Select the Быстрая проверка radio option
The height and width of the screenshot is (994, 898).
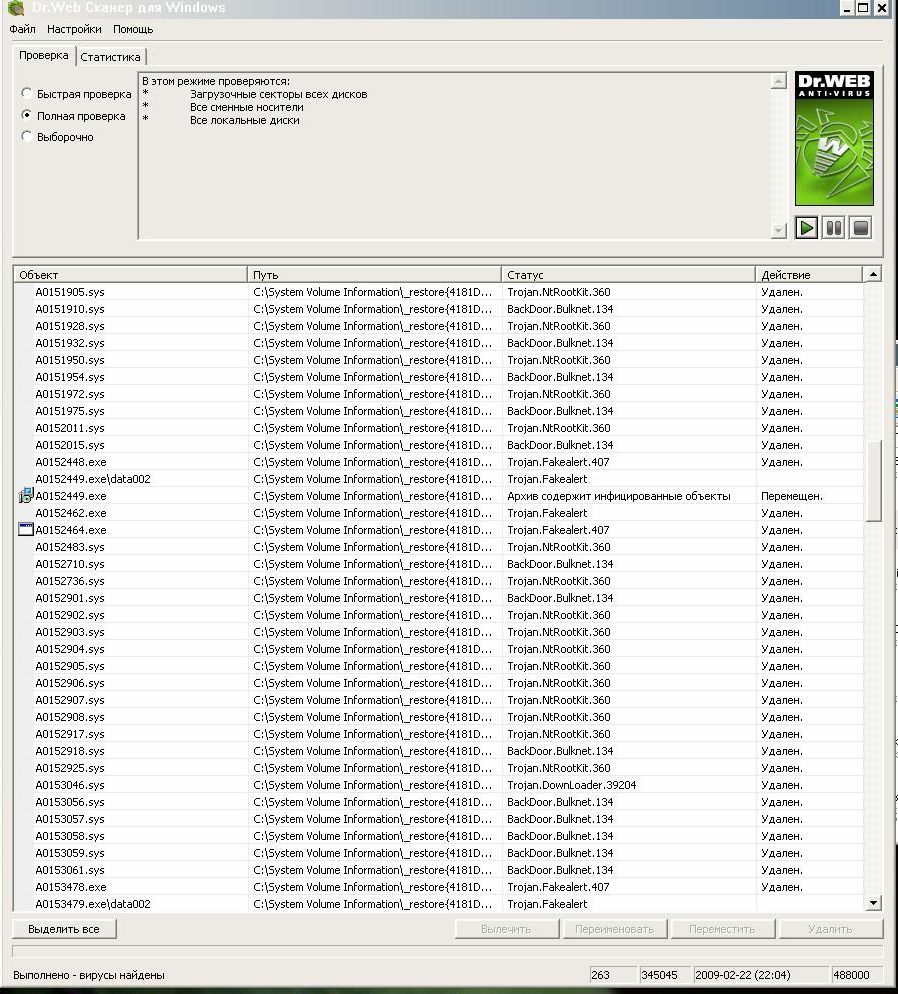click(x=28, y=94)
